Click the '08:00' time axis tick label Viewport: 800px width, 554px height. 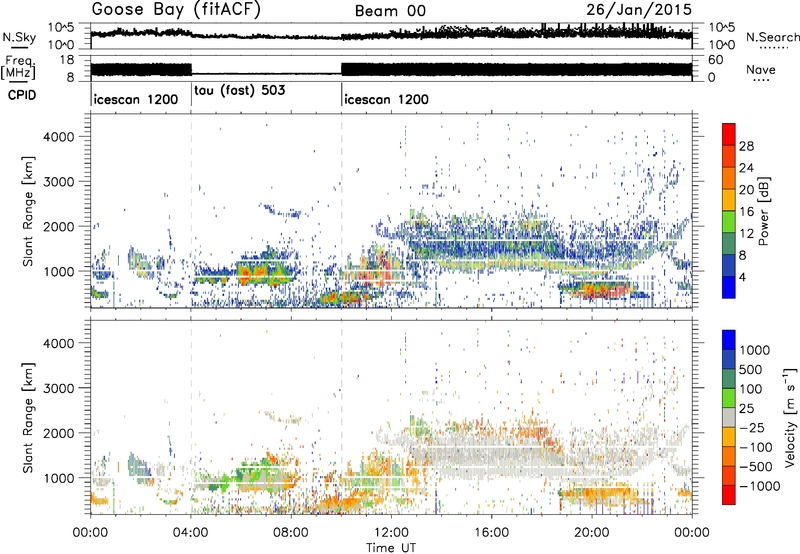pyautogui.click(x=291, y=533)
